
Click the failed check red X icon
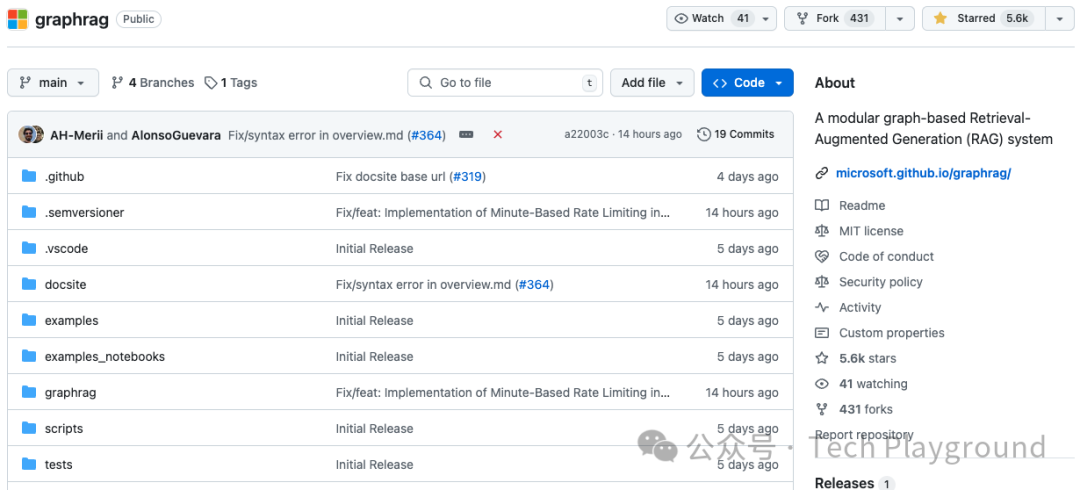(497, 134)
